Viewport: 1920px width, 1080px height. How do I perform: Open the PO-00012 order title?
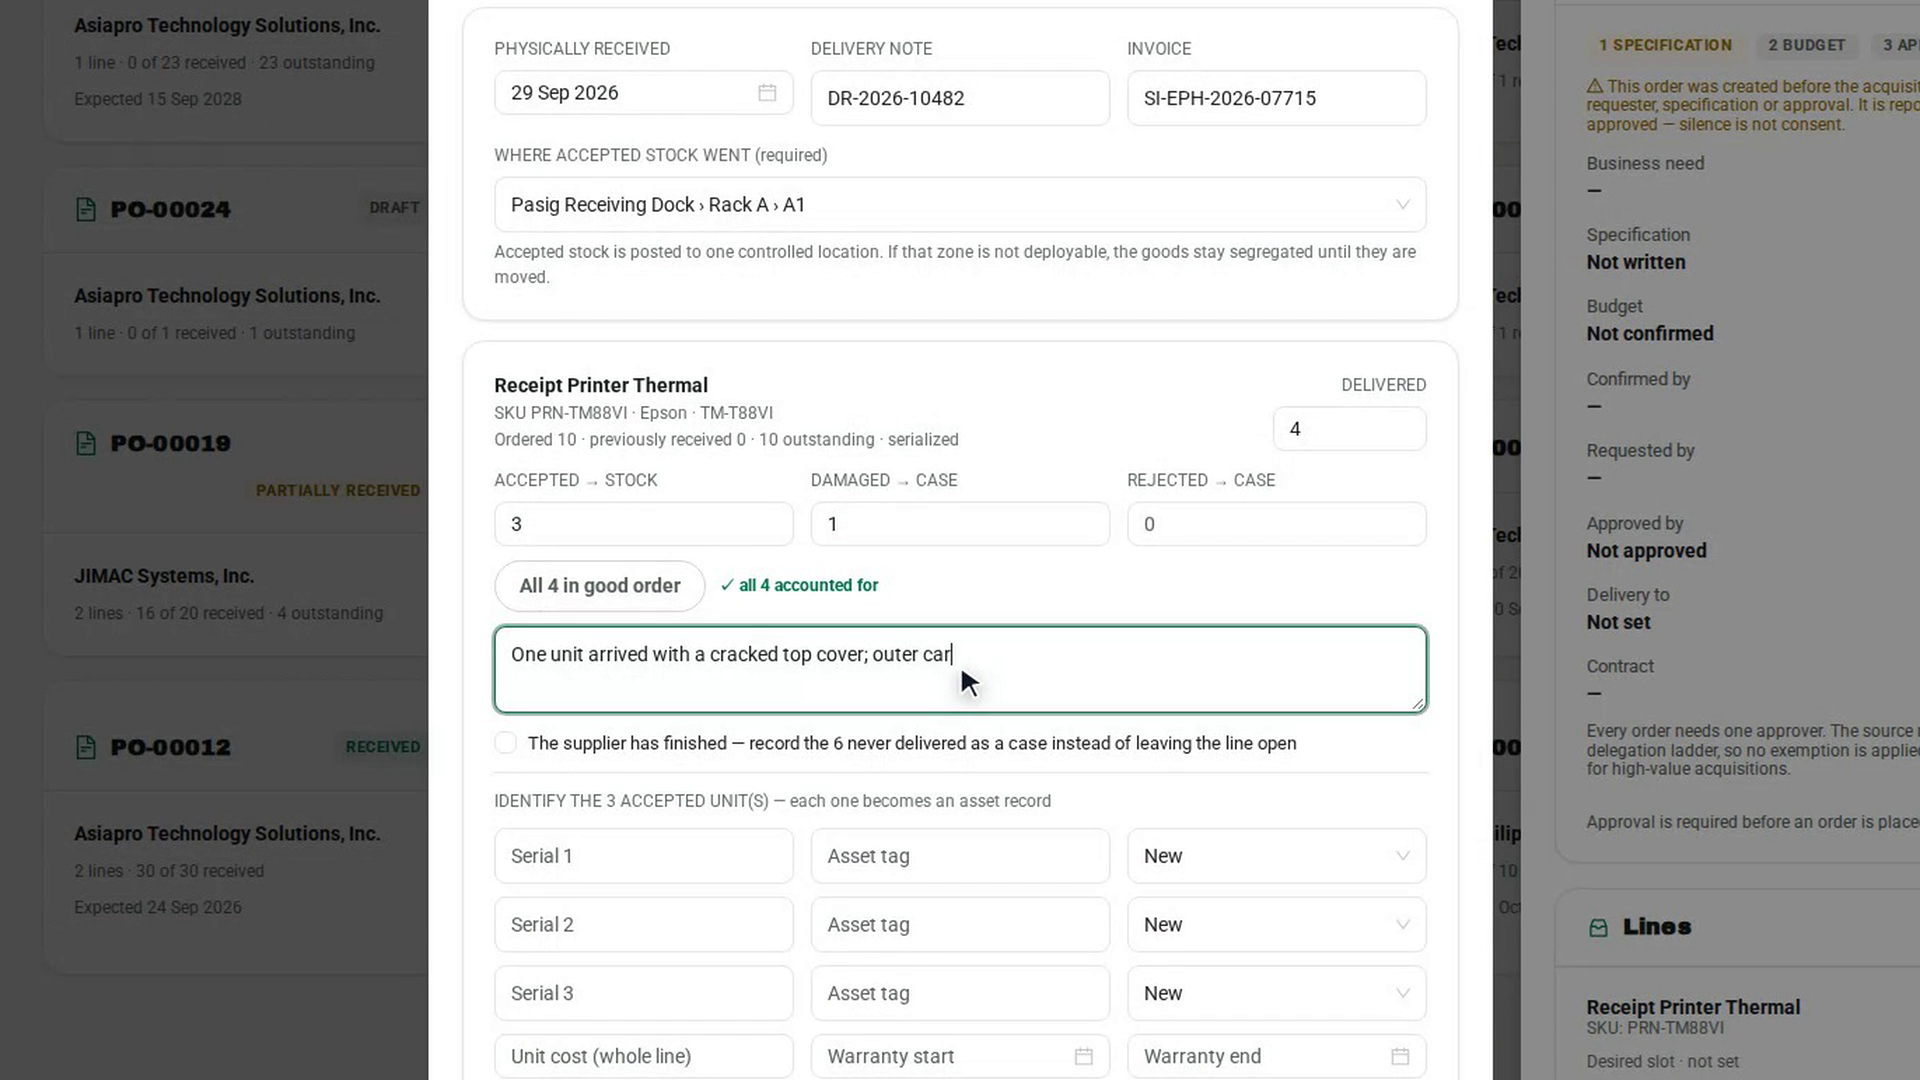[170, 747]
